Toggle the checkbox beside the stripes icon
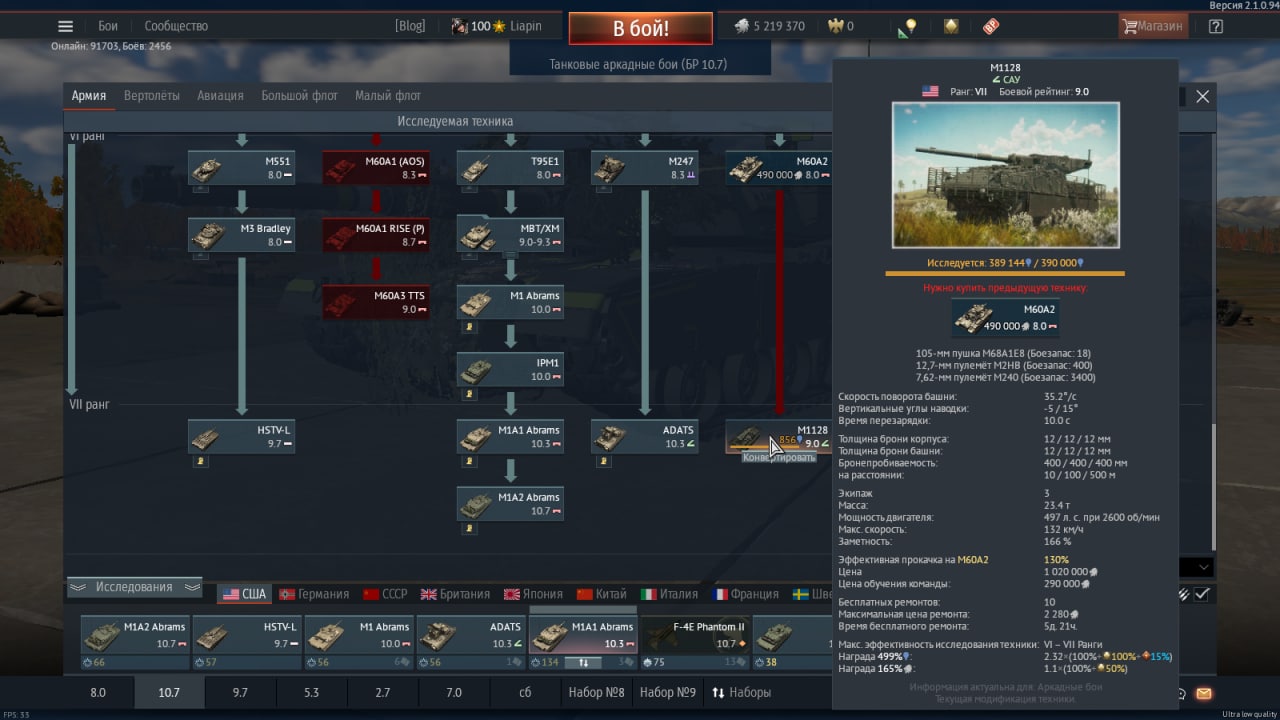Viewport: 1280px width, 720px height. click(x=1202, y=594)
